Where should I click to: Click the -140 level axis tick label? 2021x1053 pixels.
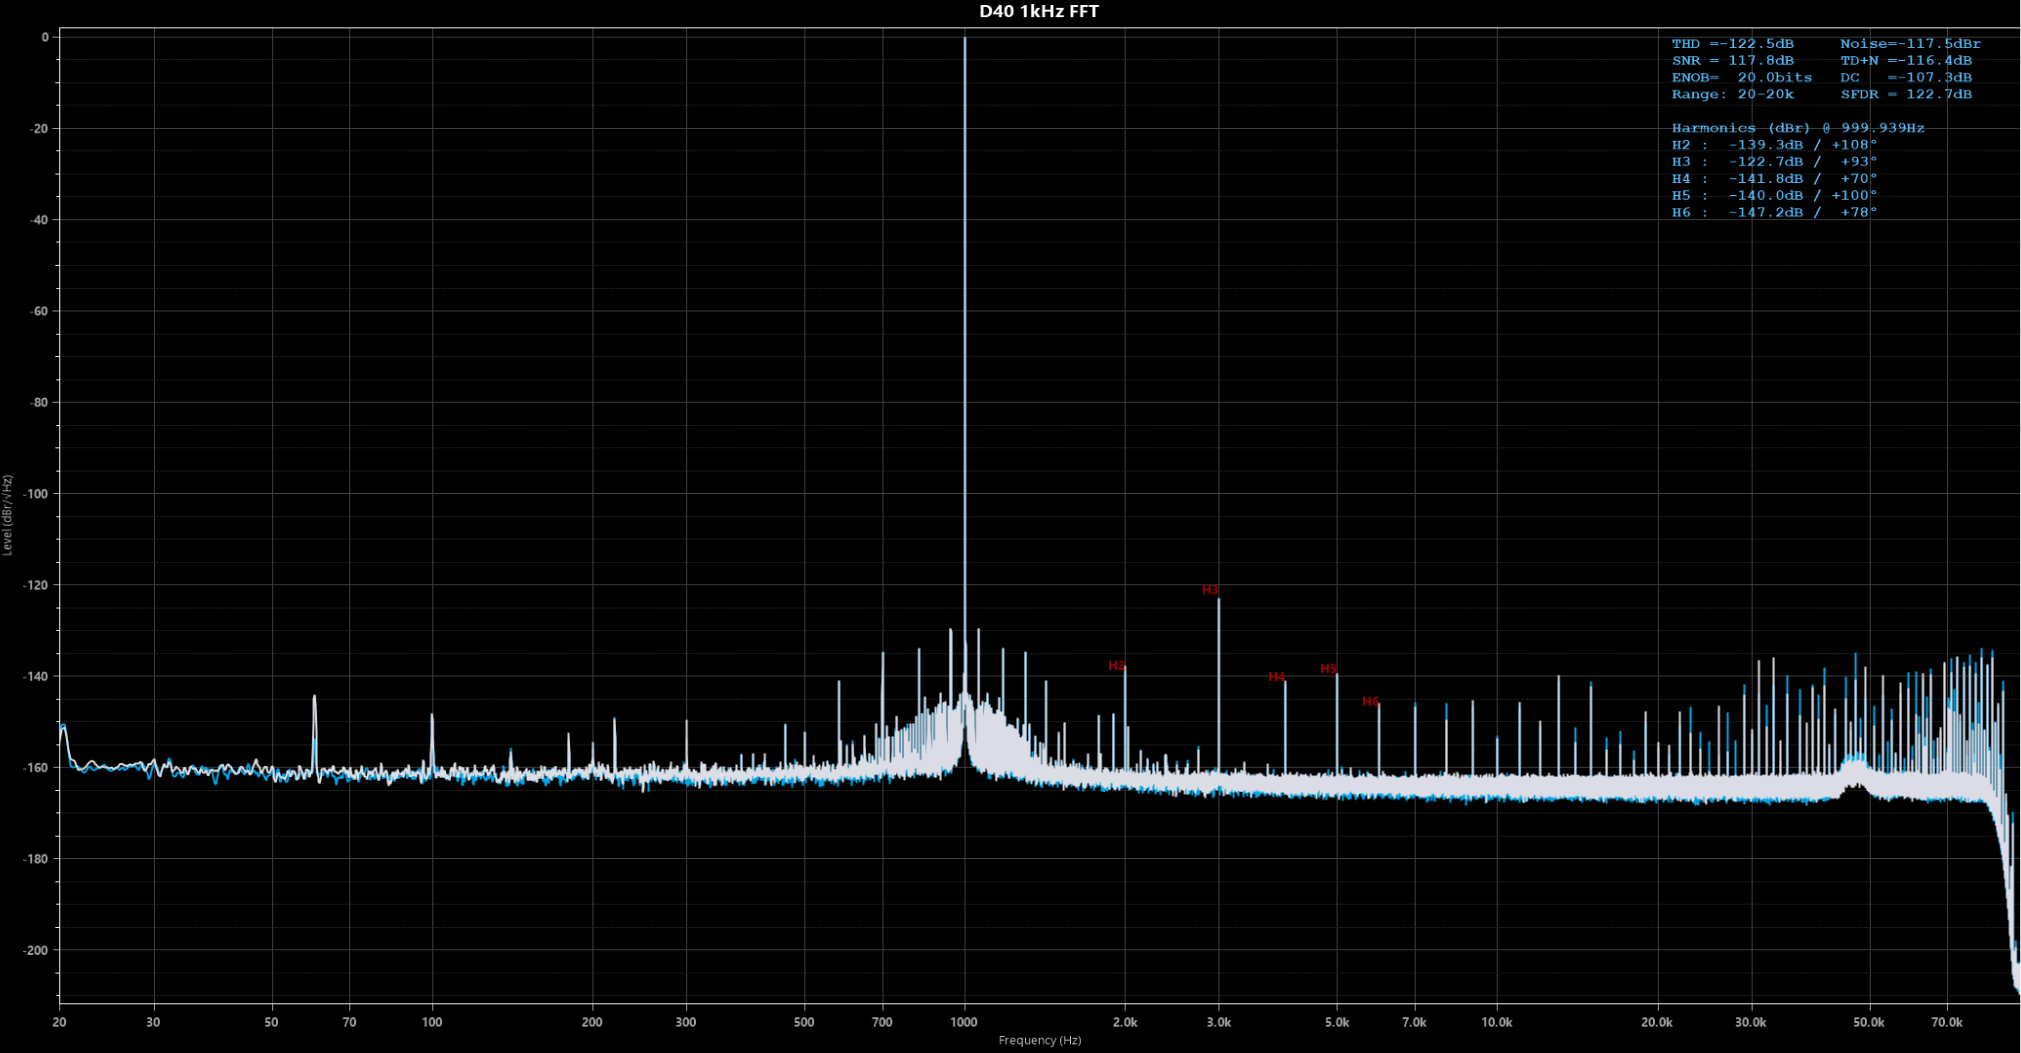(37, 677)
